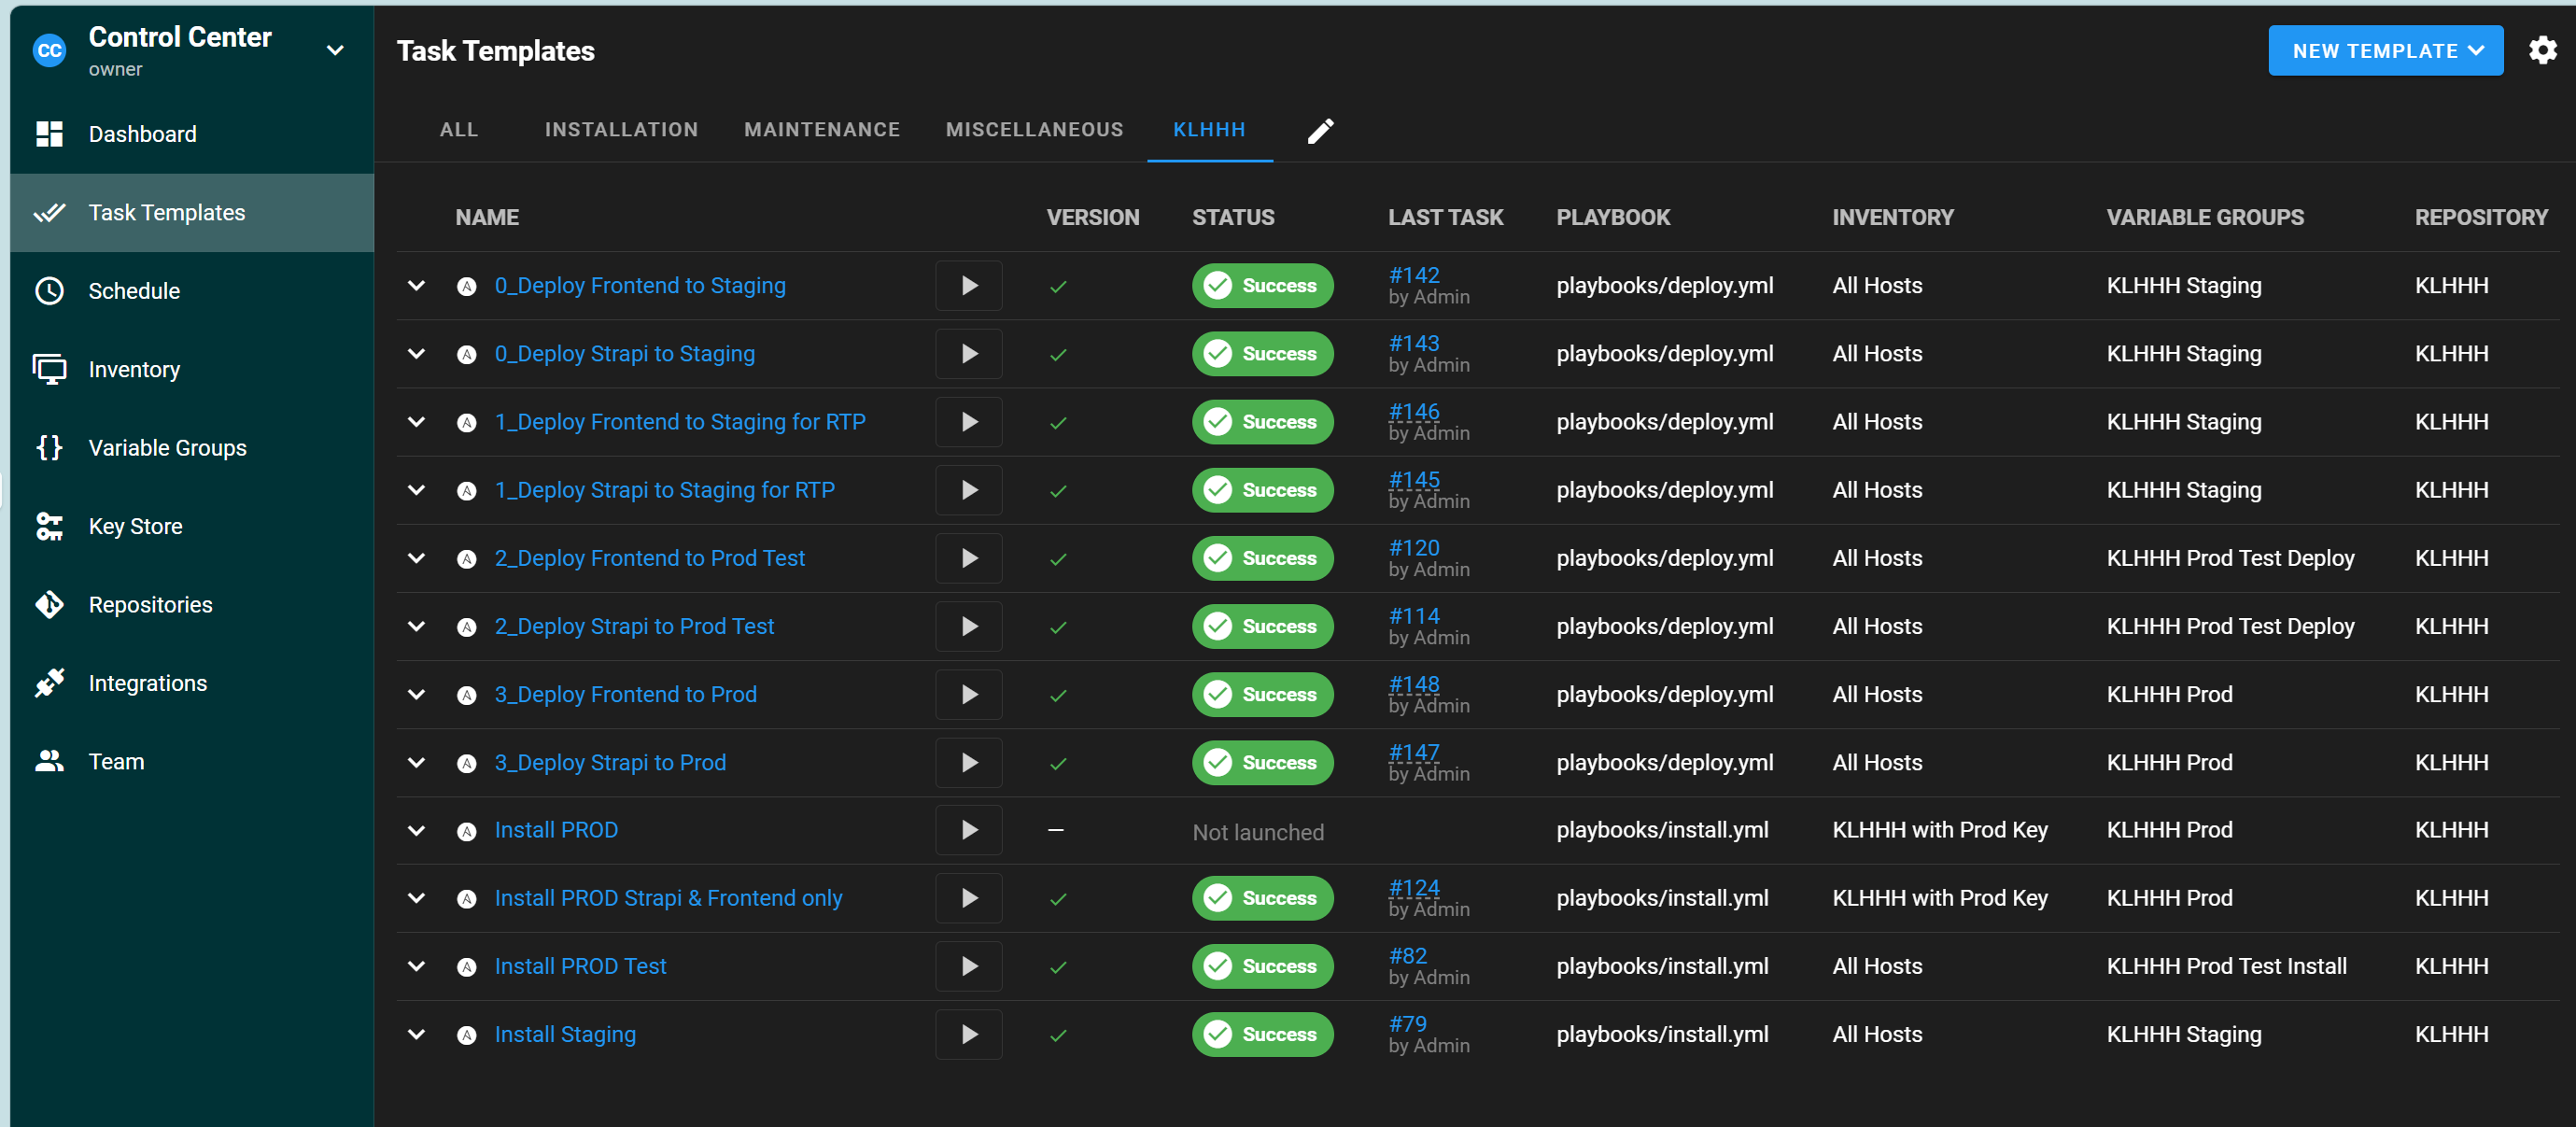Screen dimensions: 2576x1127
Task: Open last task #124
Action: 1414,887
